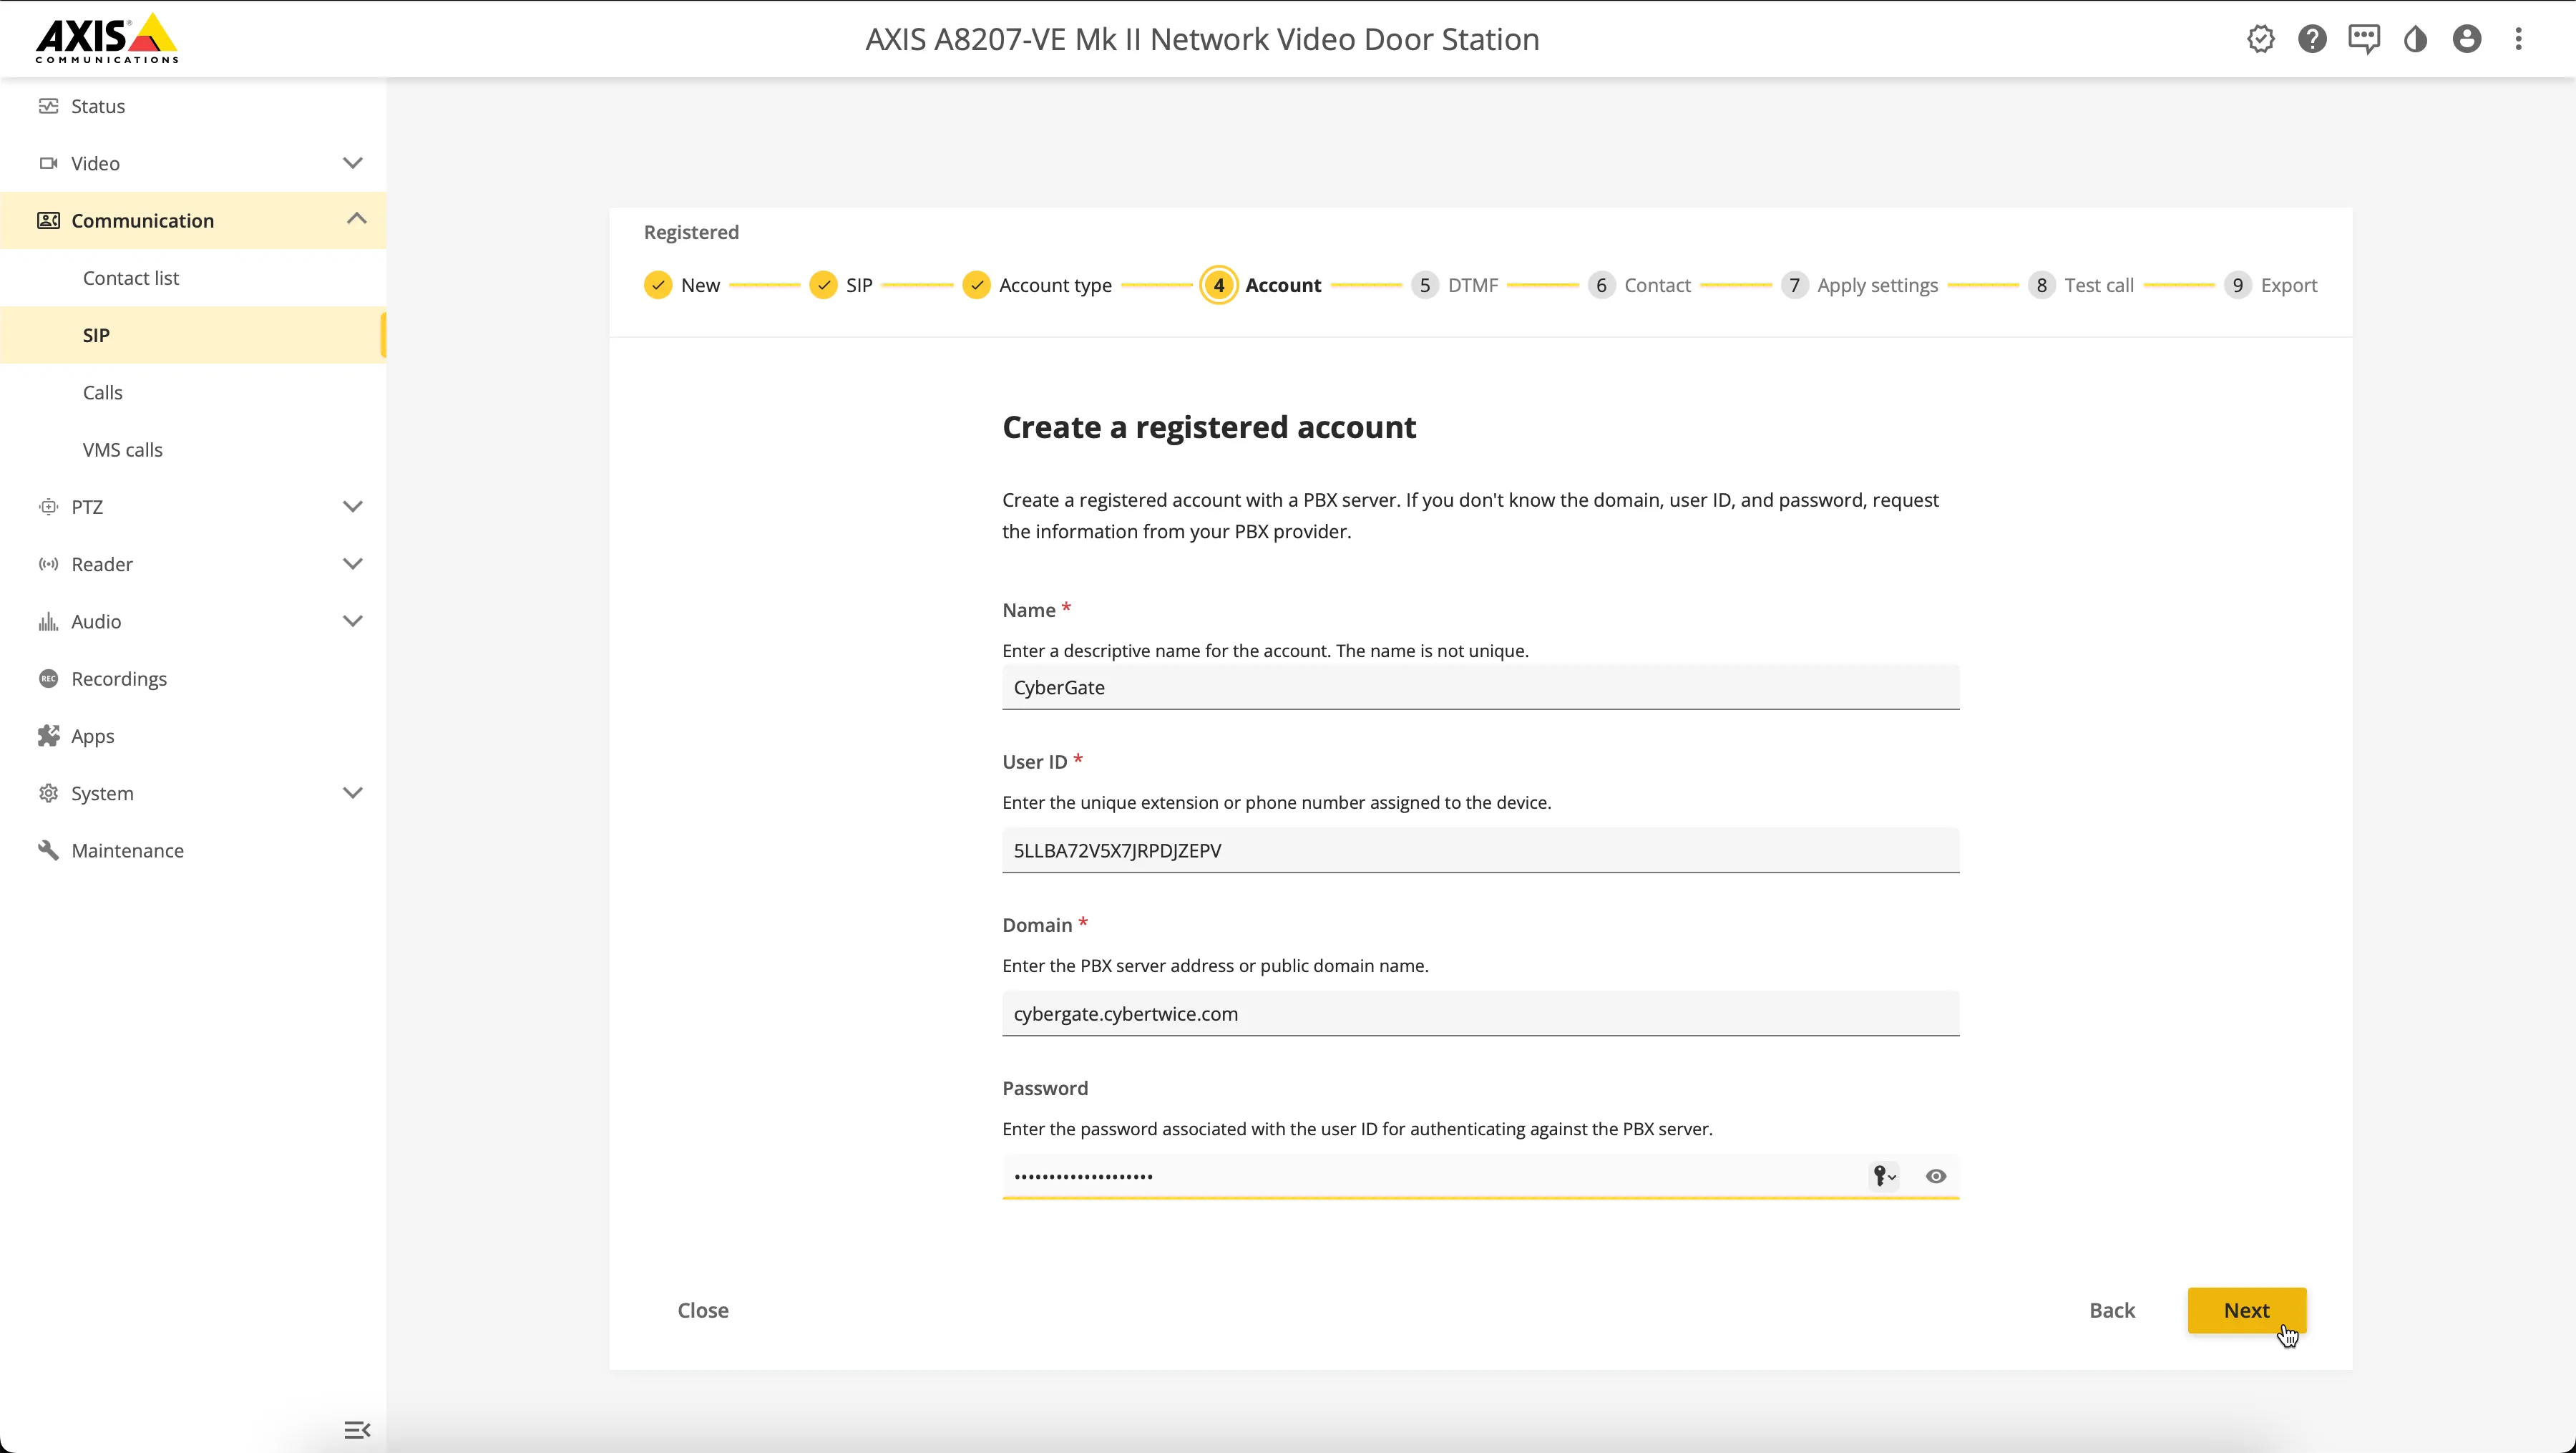This screenshot has width=2576, height=1453.
Task: Go to step 8 Test call
Action: 2081,285
